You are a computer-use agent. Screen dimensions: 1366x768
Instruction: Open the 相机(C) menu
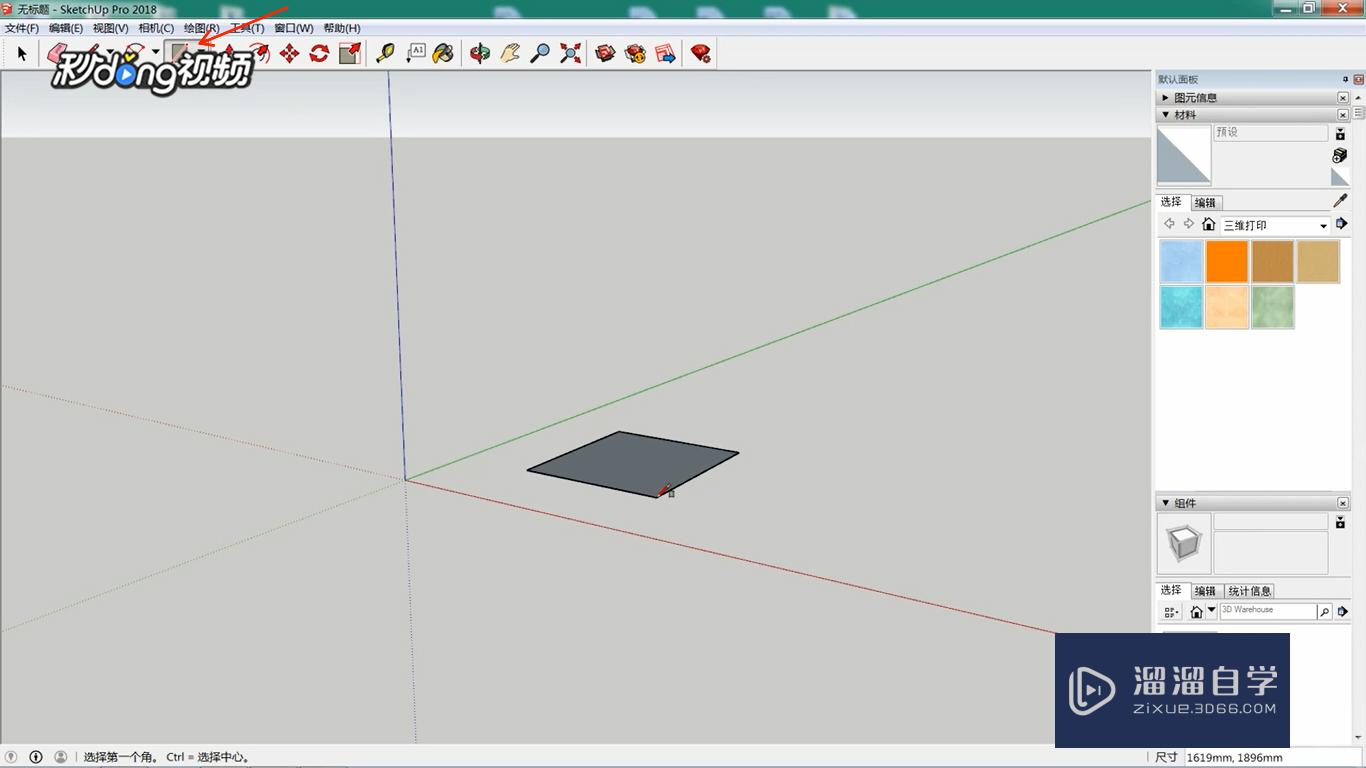pos(156,28)
